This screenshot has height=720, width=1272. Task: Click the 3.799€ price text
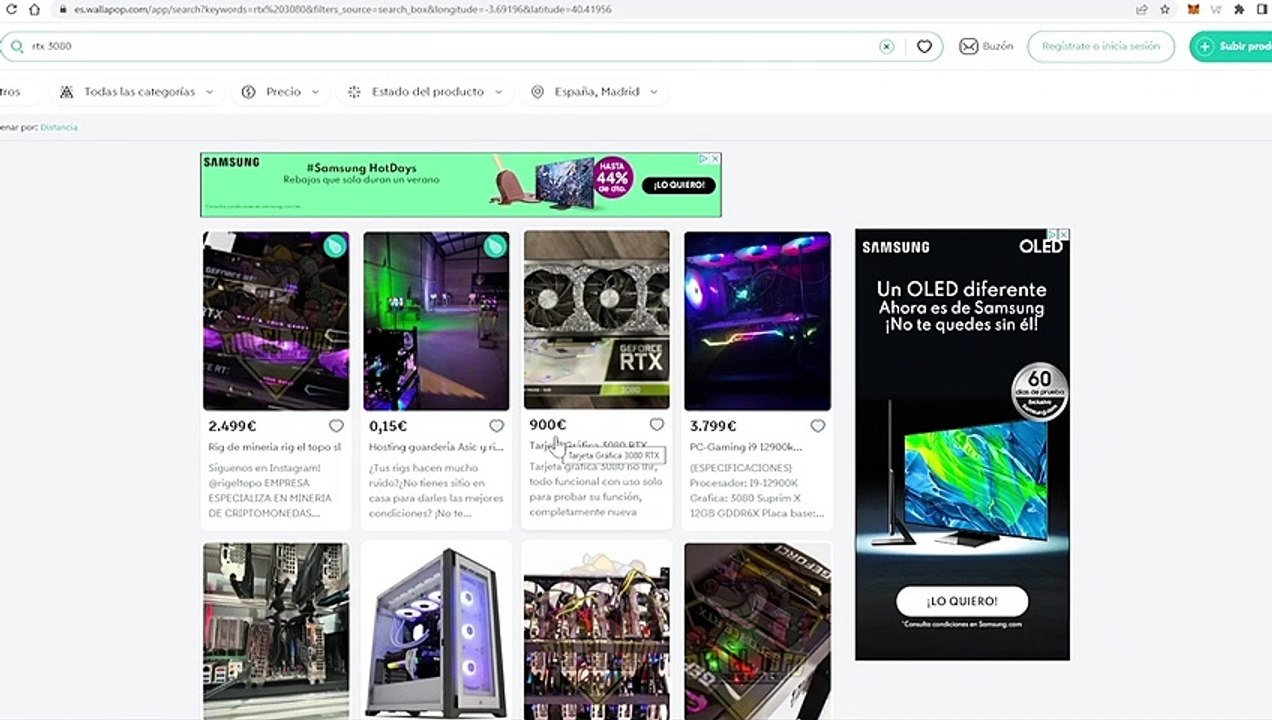point(713,426)
